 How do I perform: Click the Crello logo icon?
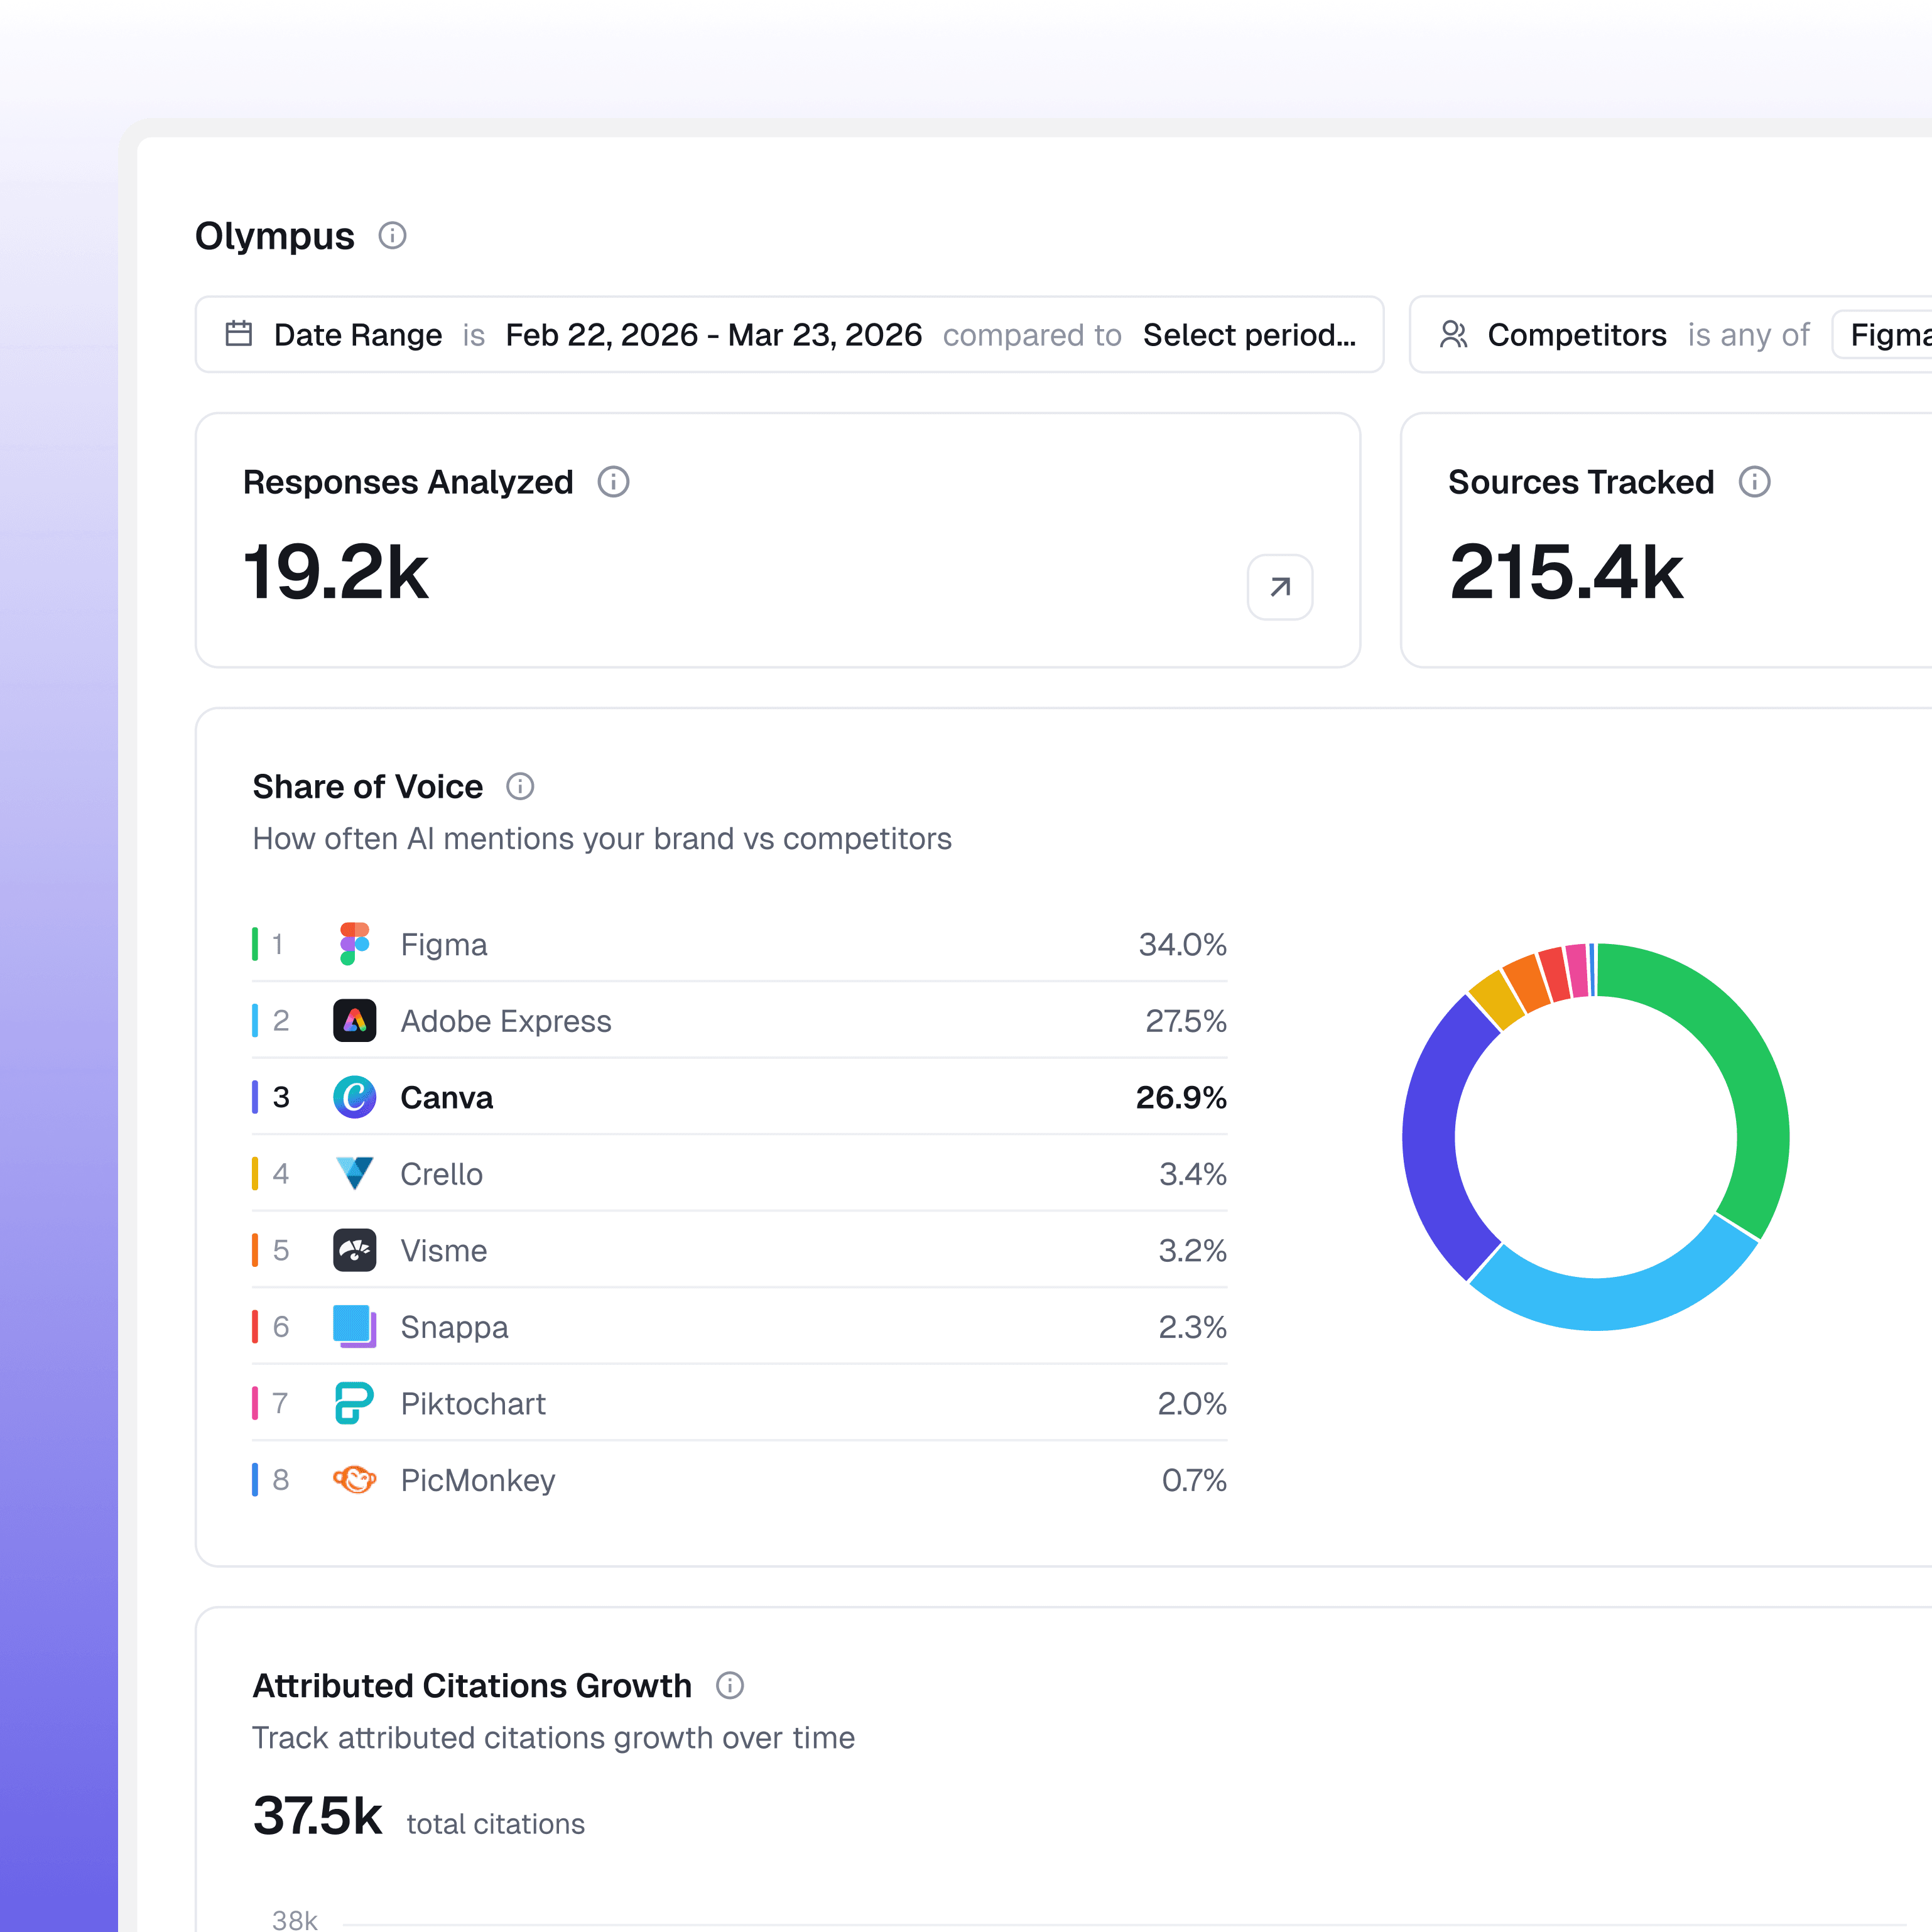click(x=355, y=1174)
